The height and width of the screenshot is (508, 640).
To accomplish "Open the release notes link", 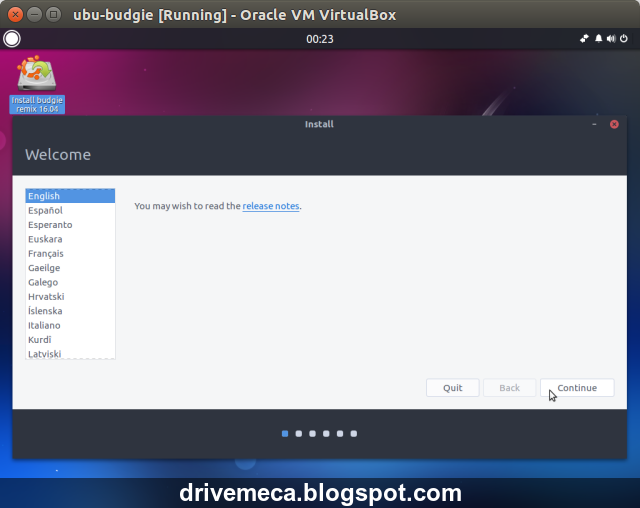I will [271, 206].
